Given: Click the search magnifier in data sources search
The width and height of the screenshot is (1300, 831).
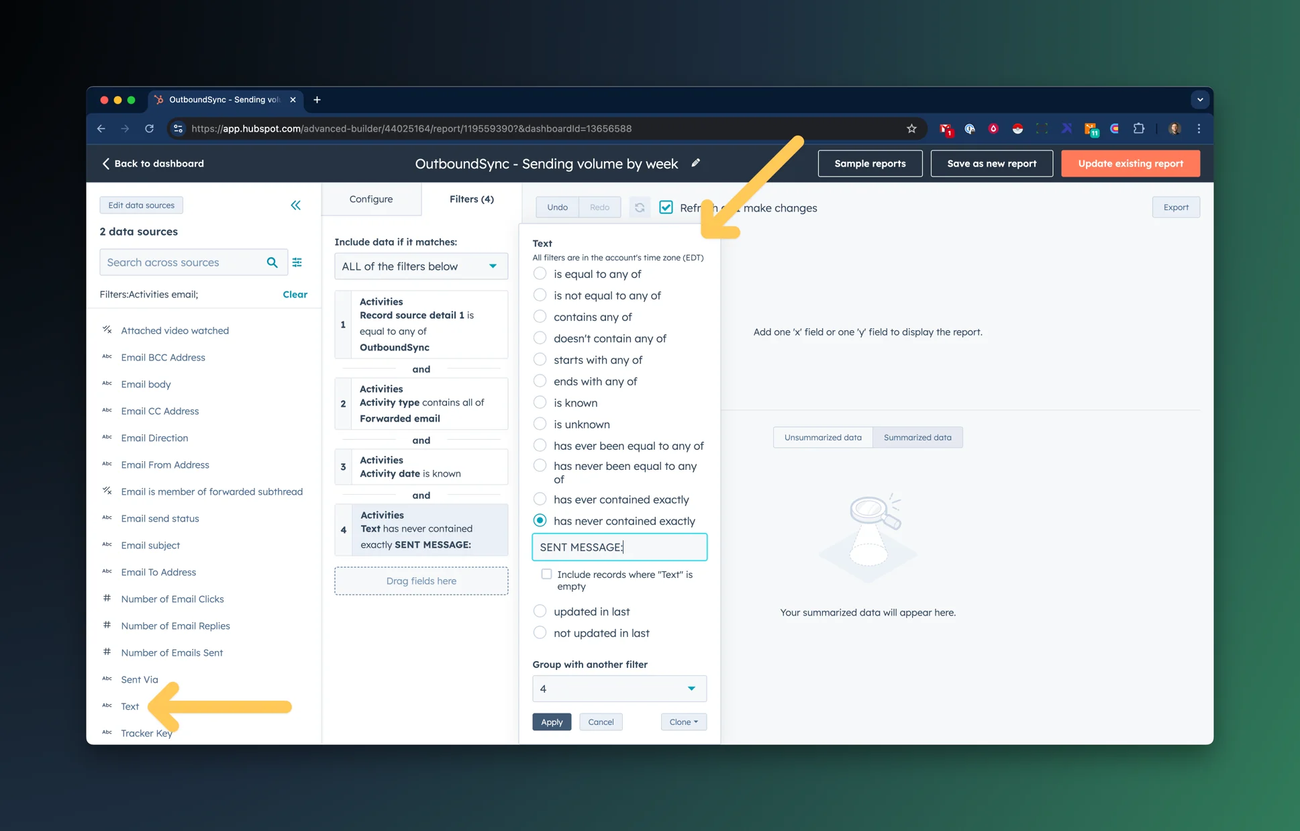Looking at the screenshot, I should 271,261.
